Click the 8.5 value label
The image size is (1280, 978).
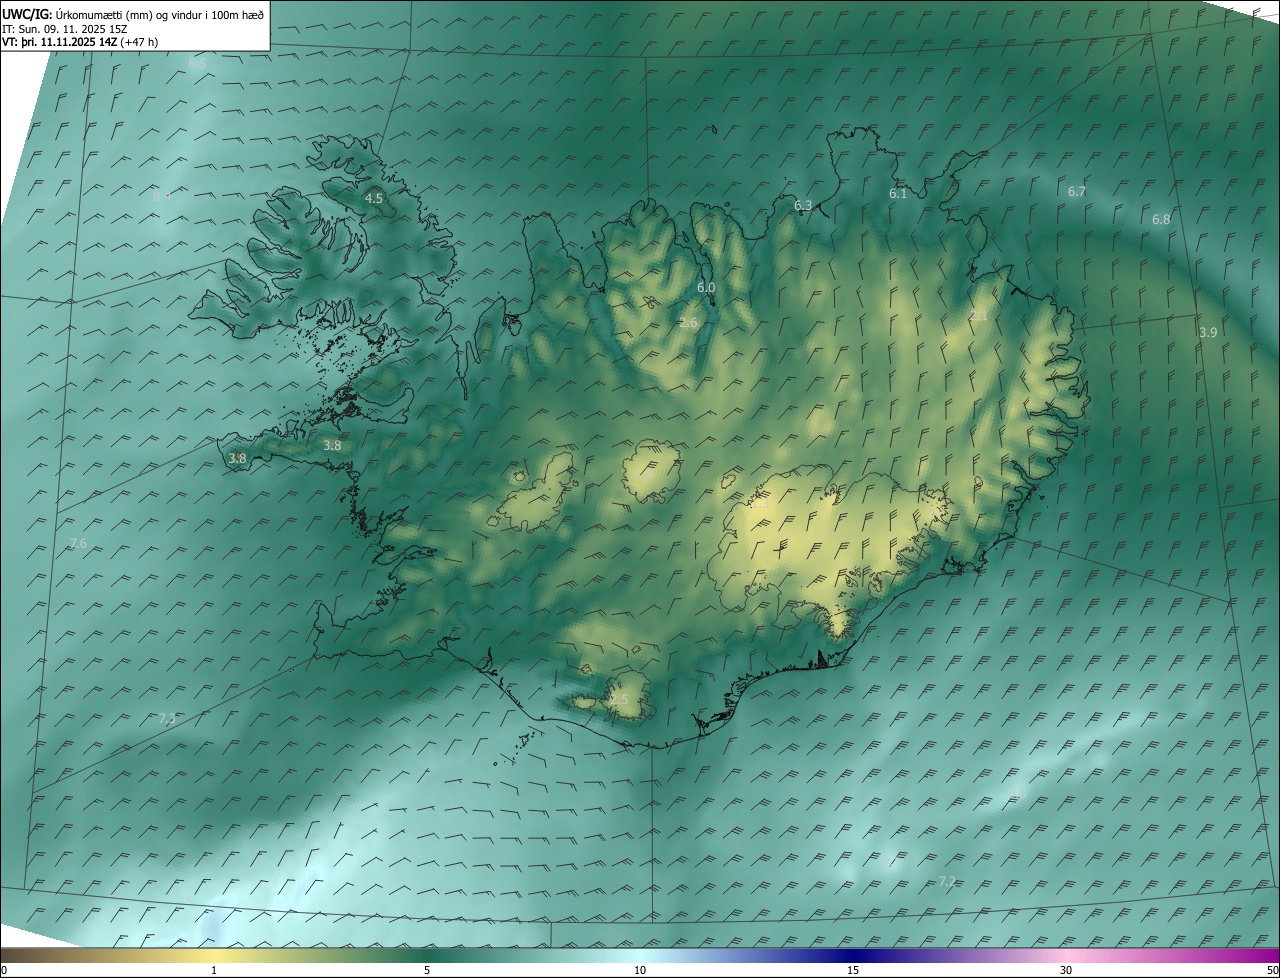(x=197, y=63)
